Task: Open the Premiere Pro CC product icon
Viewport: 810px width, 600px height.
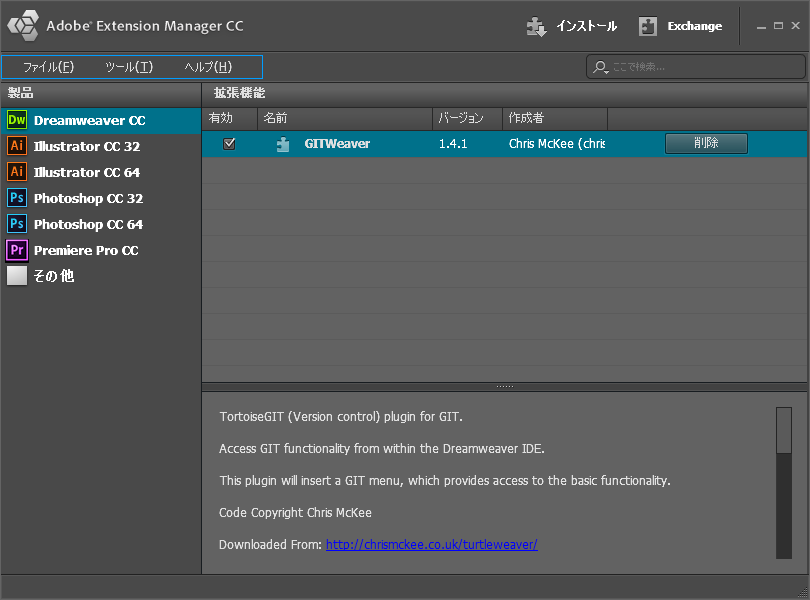Action: click(17, 250)
